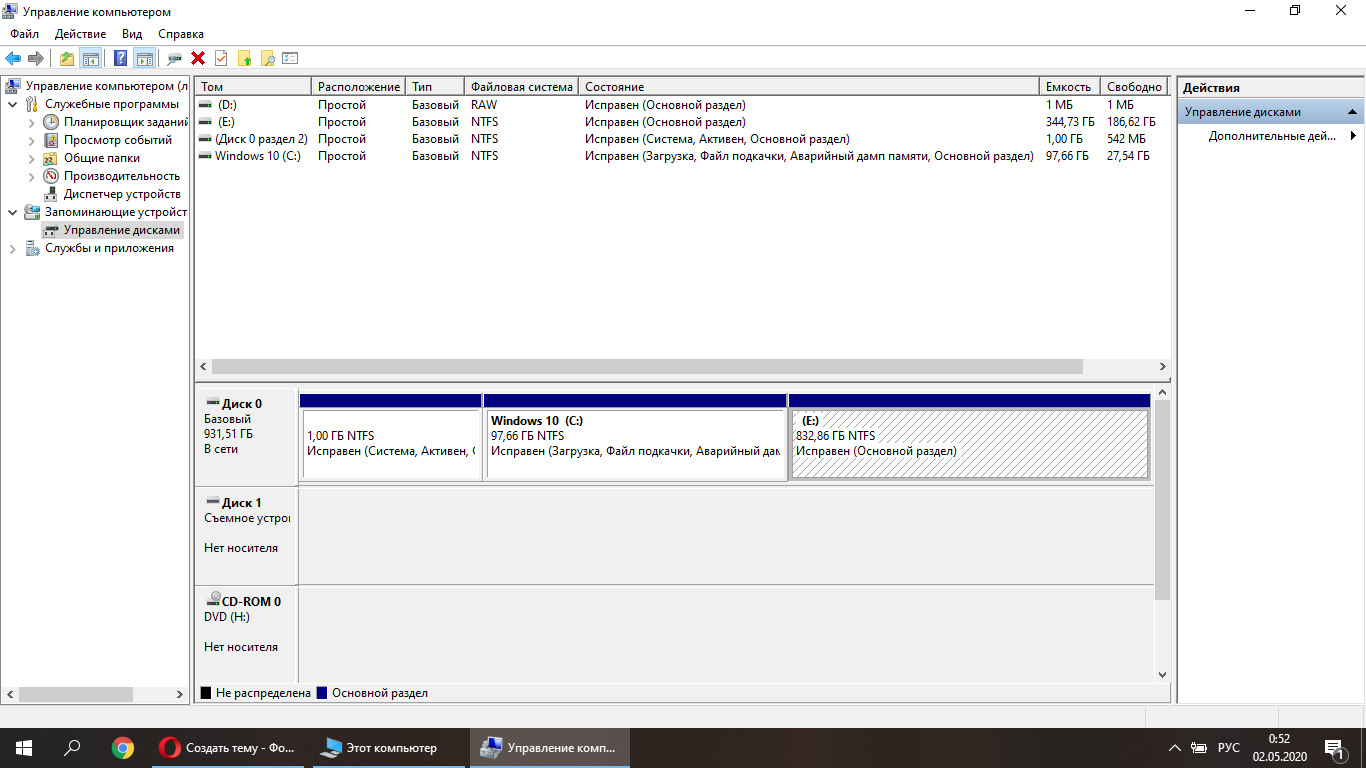Open the Windows Start button
1366x768 pixels.
click(23, 748)
